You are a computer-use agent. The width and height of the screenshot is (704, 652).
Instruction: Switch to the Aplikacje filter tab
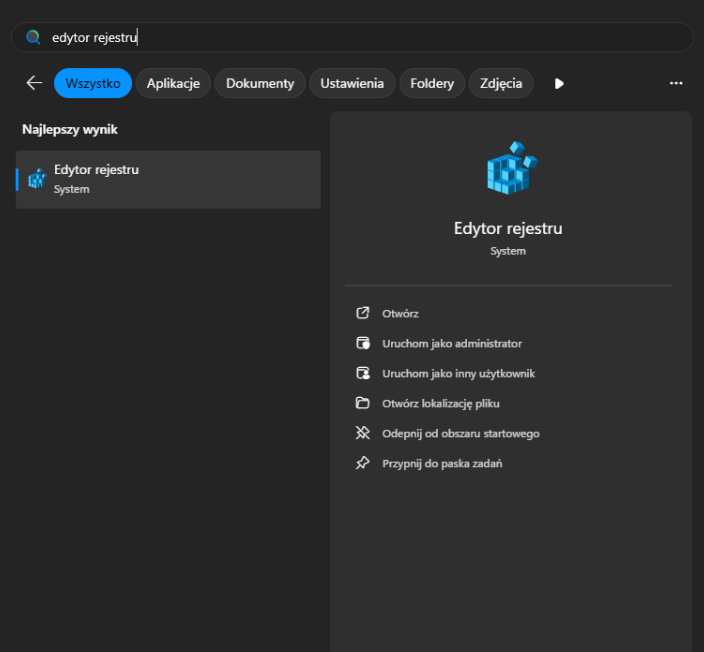173,83
